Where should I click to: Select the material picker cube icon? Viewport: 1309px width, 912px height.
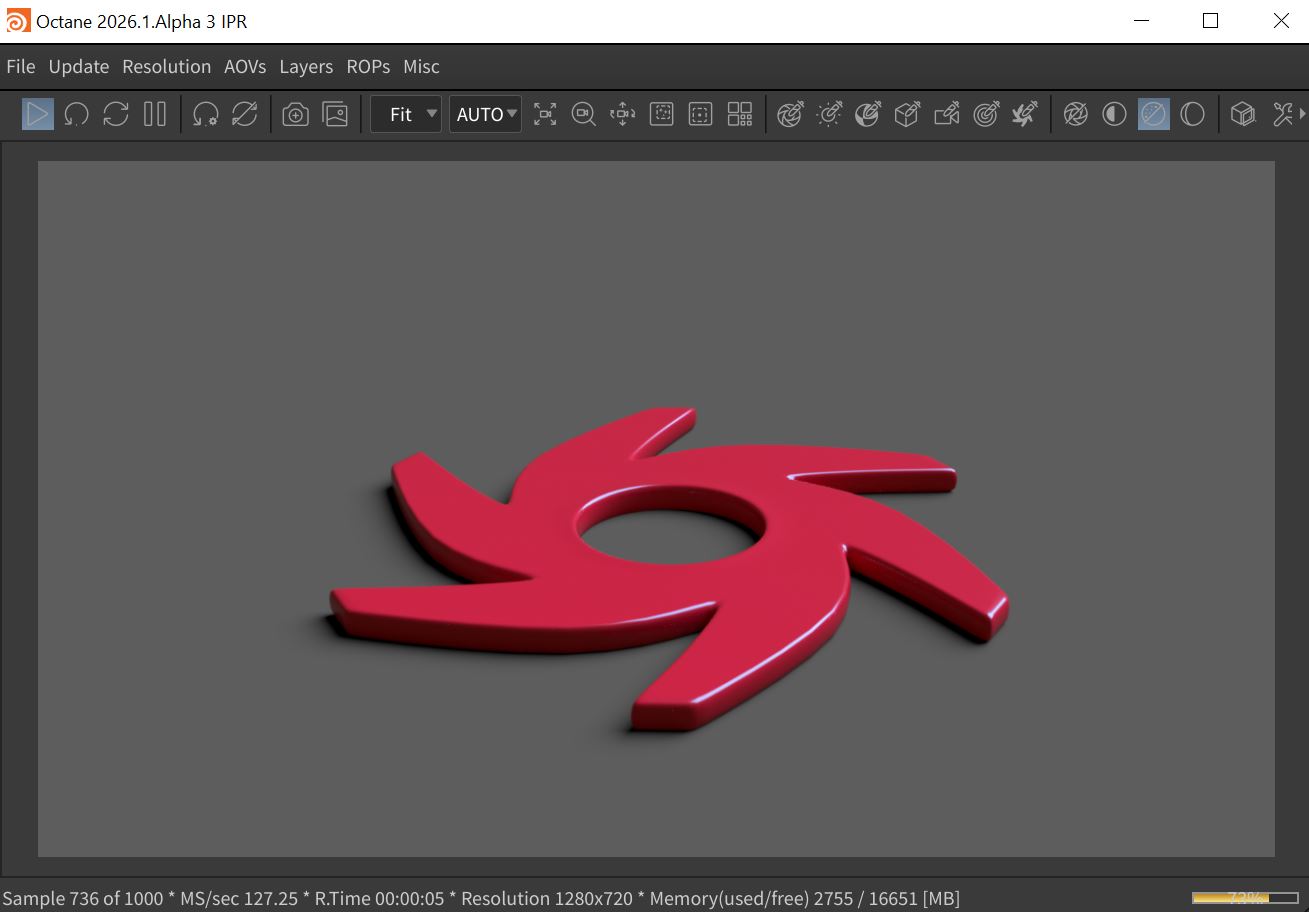(x=907, y=114)
